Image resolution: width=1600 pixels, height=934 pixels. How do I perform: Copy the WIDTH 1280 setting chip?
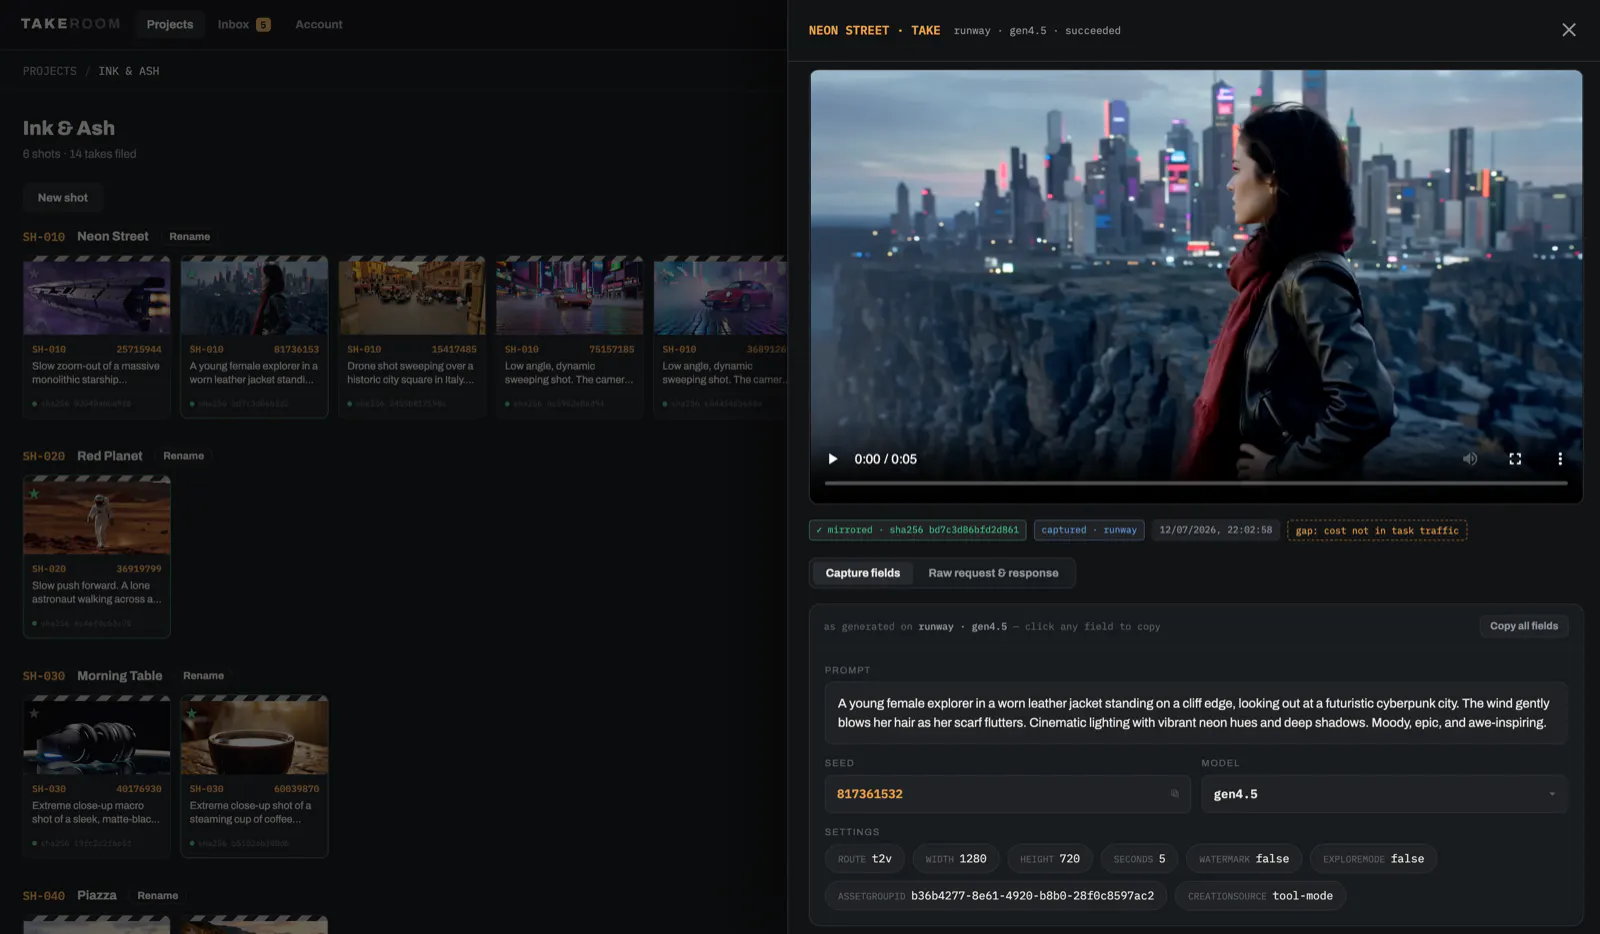point(956,859)
